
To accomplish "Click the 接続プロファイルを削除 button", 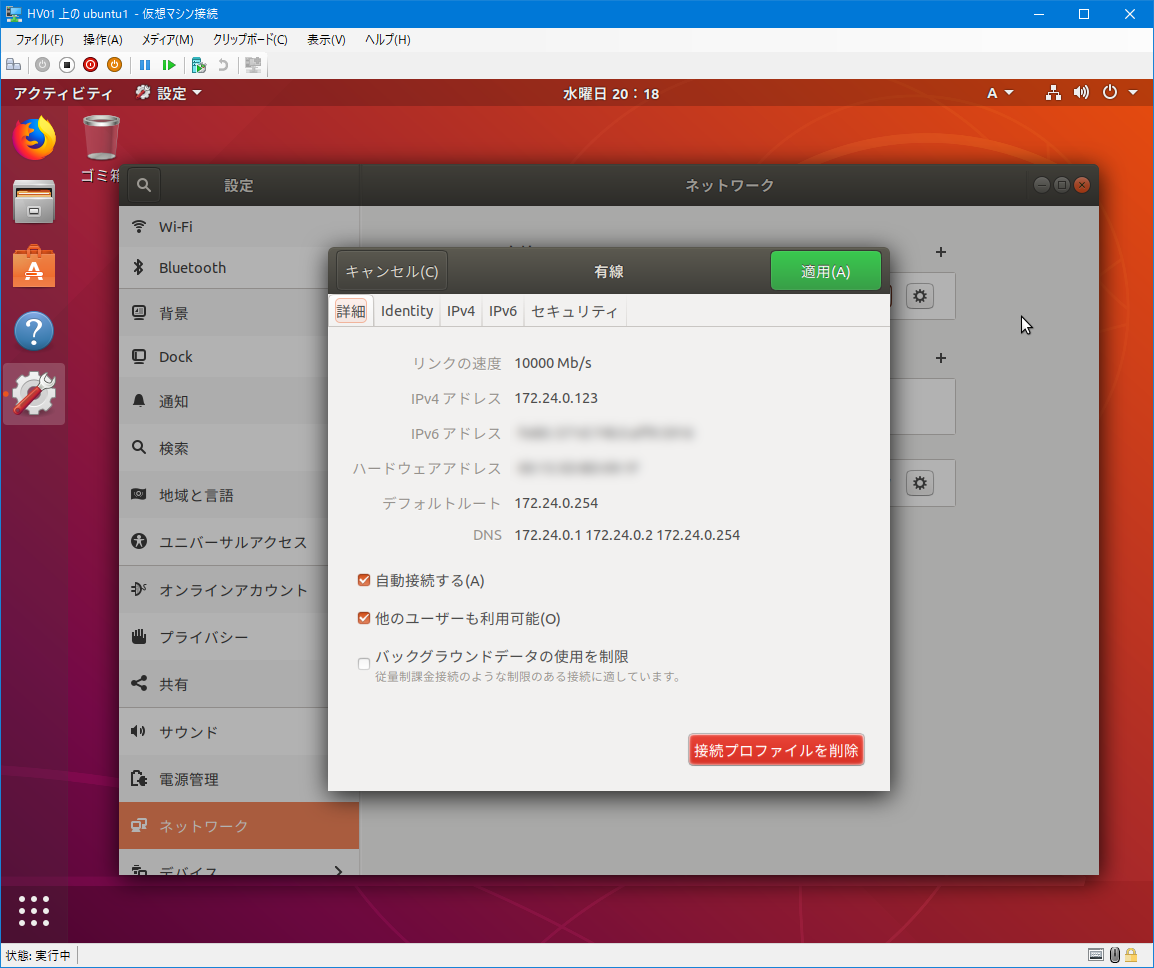I will 776,750.
